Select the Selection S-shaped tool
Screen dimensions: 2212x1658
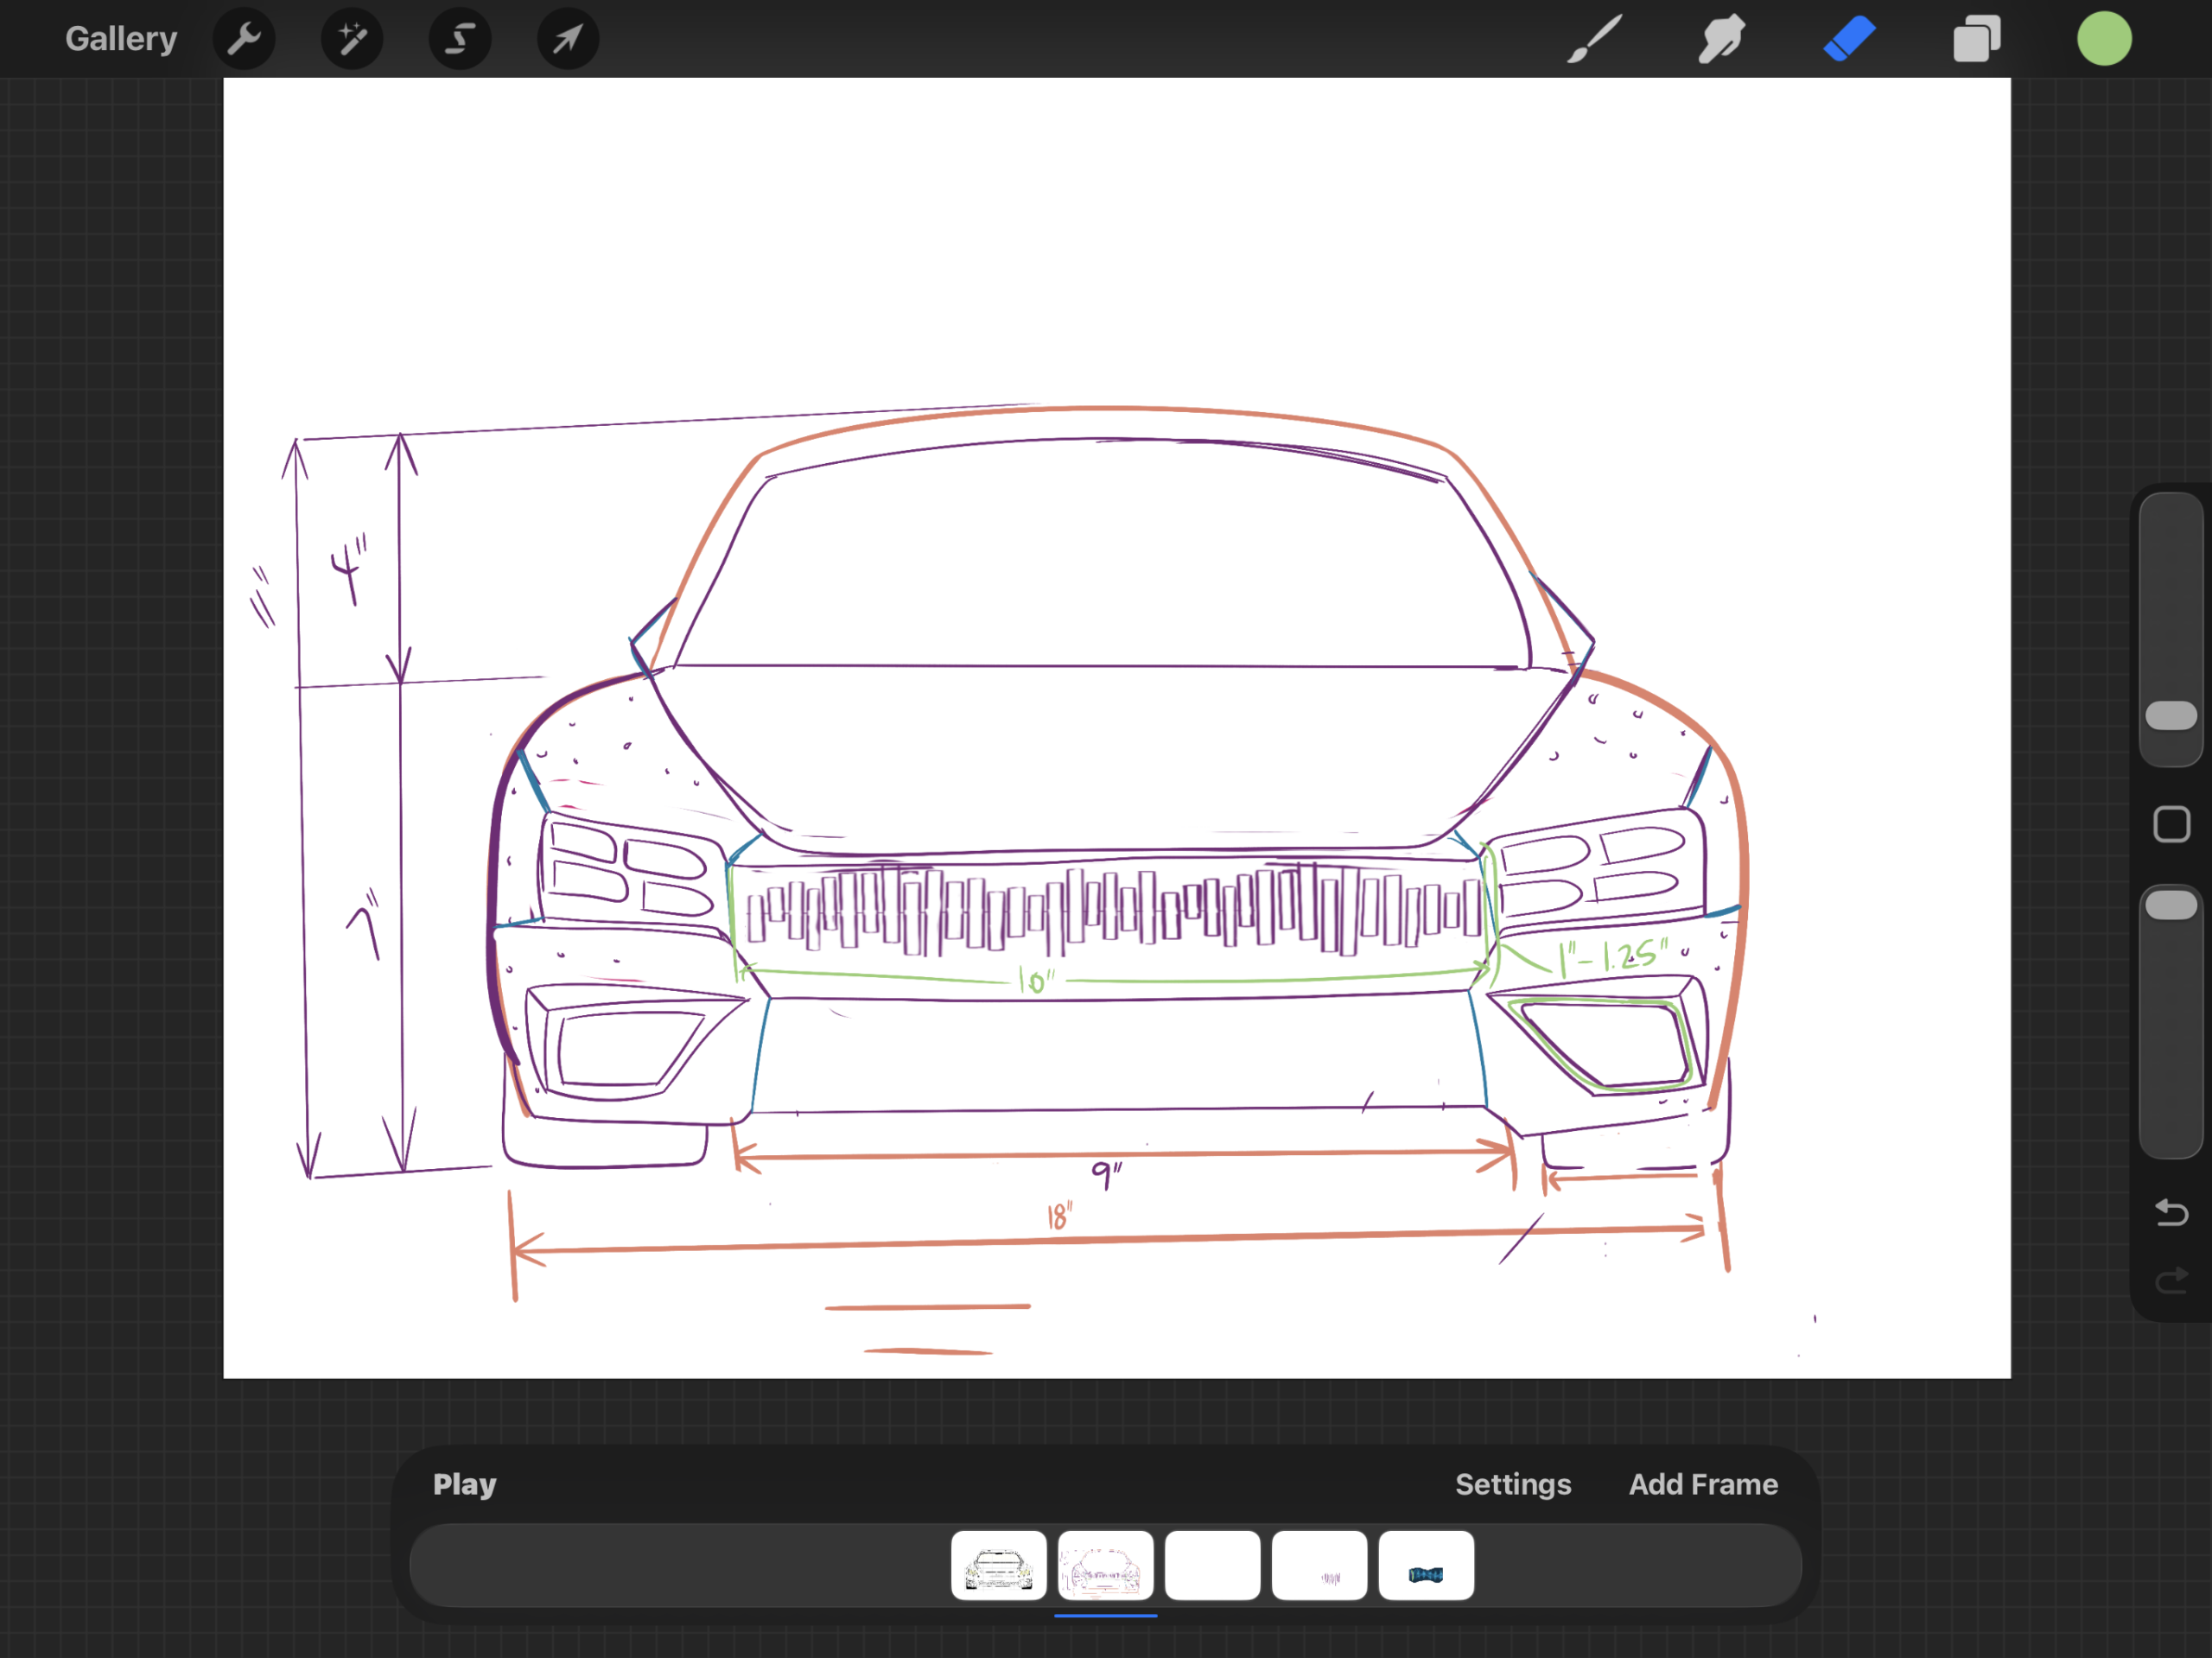point(460,39)
